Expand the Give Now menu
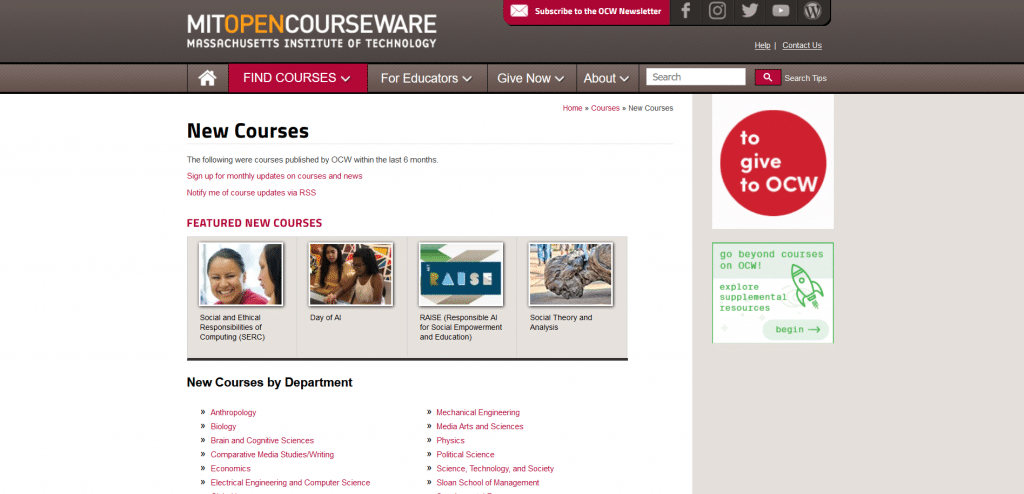Image resolution: width=1024 pixels, height=494 pixels. 531,78
